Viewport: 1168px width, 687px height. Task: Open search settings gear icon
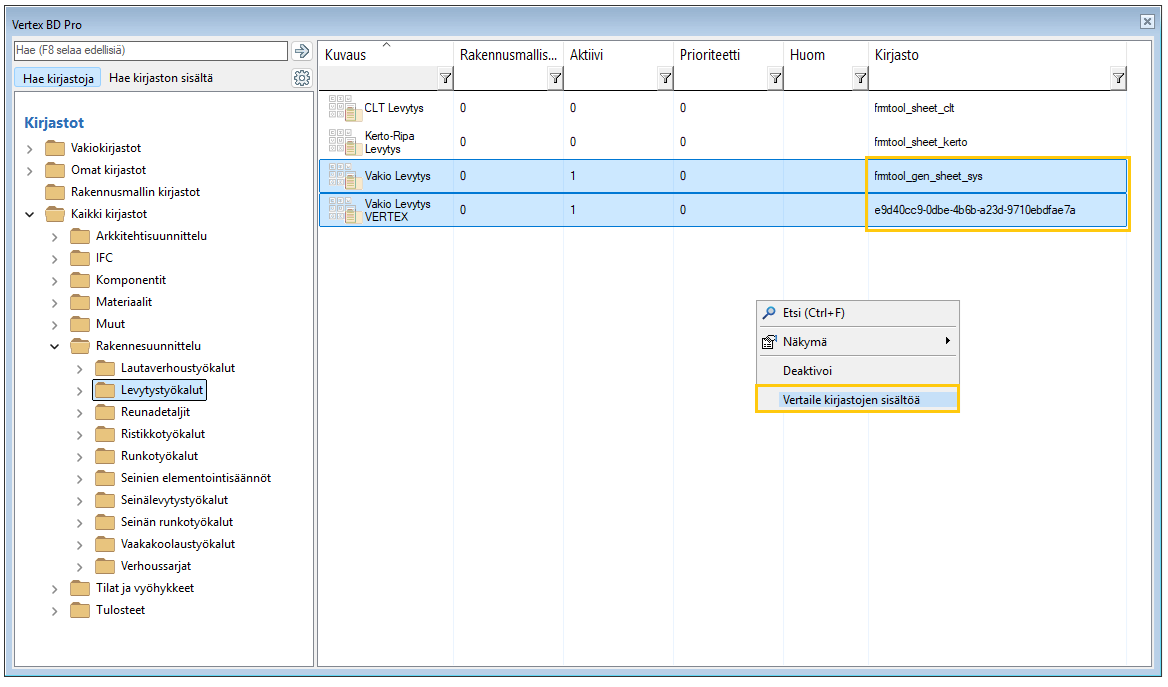click(302, 77)
